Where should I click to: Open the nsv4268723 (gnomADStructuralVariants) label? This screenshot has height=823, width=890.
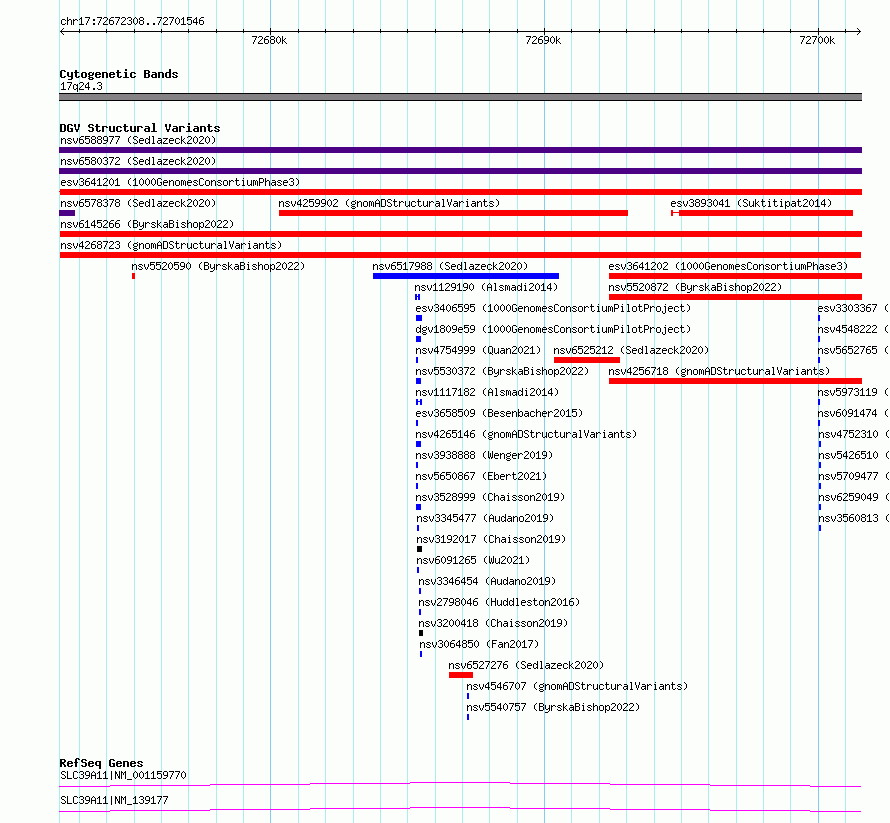171,245
